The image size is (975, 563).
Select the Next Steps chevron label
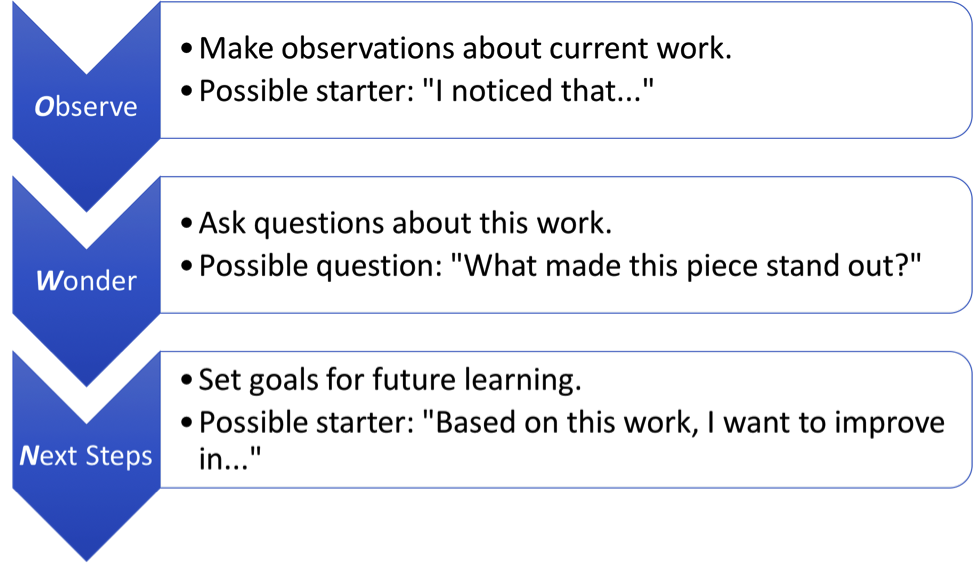(x=86, y=455)
